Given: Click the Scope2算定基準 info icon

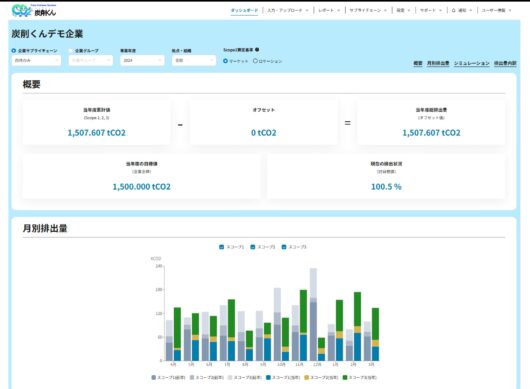Looking at the screenshot, I should pos(257,50).
